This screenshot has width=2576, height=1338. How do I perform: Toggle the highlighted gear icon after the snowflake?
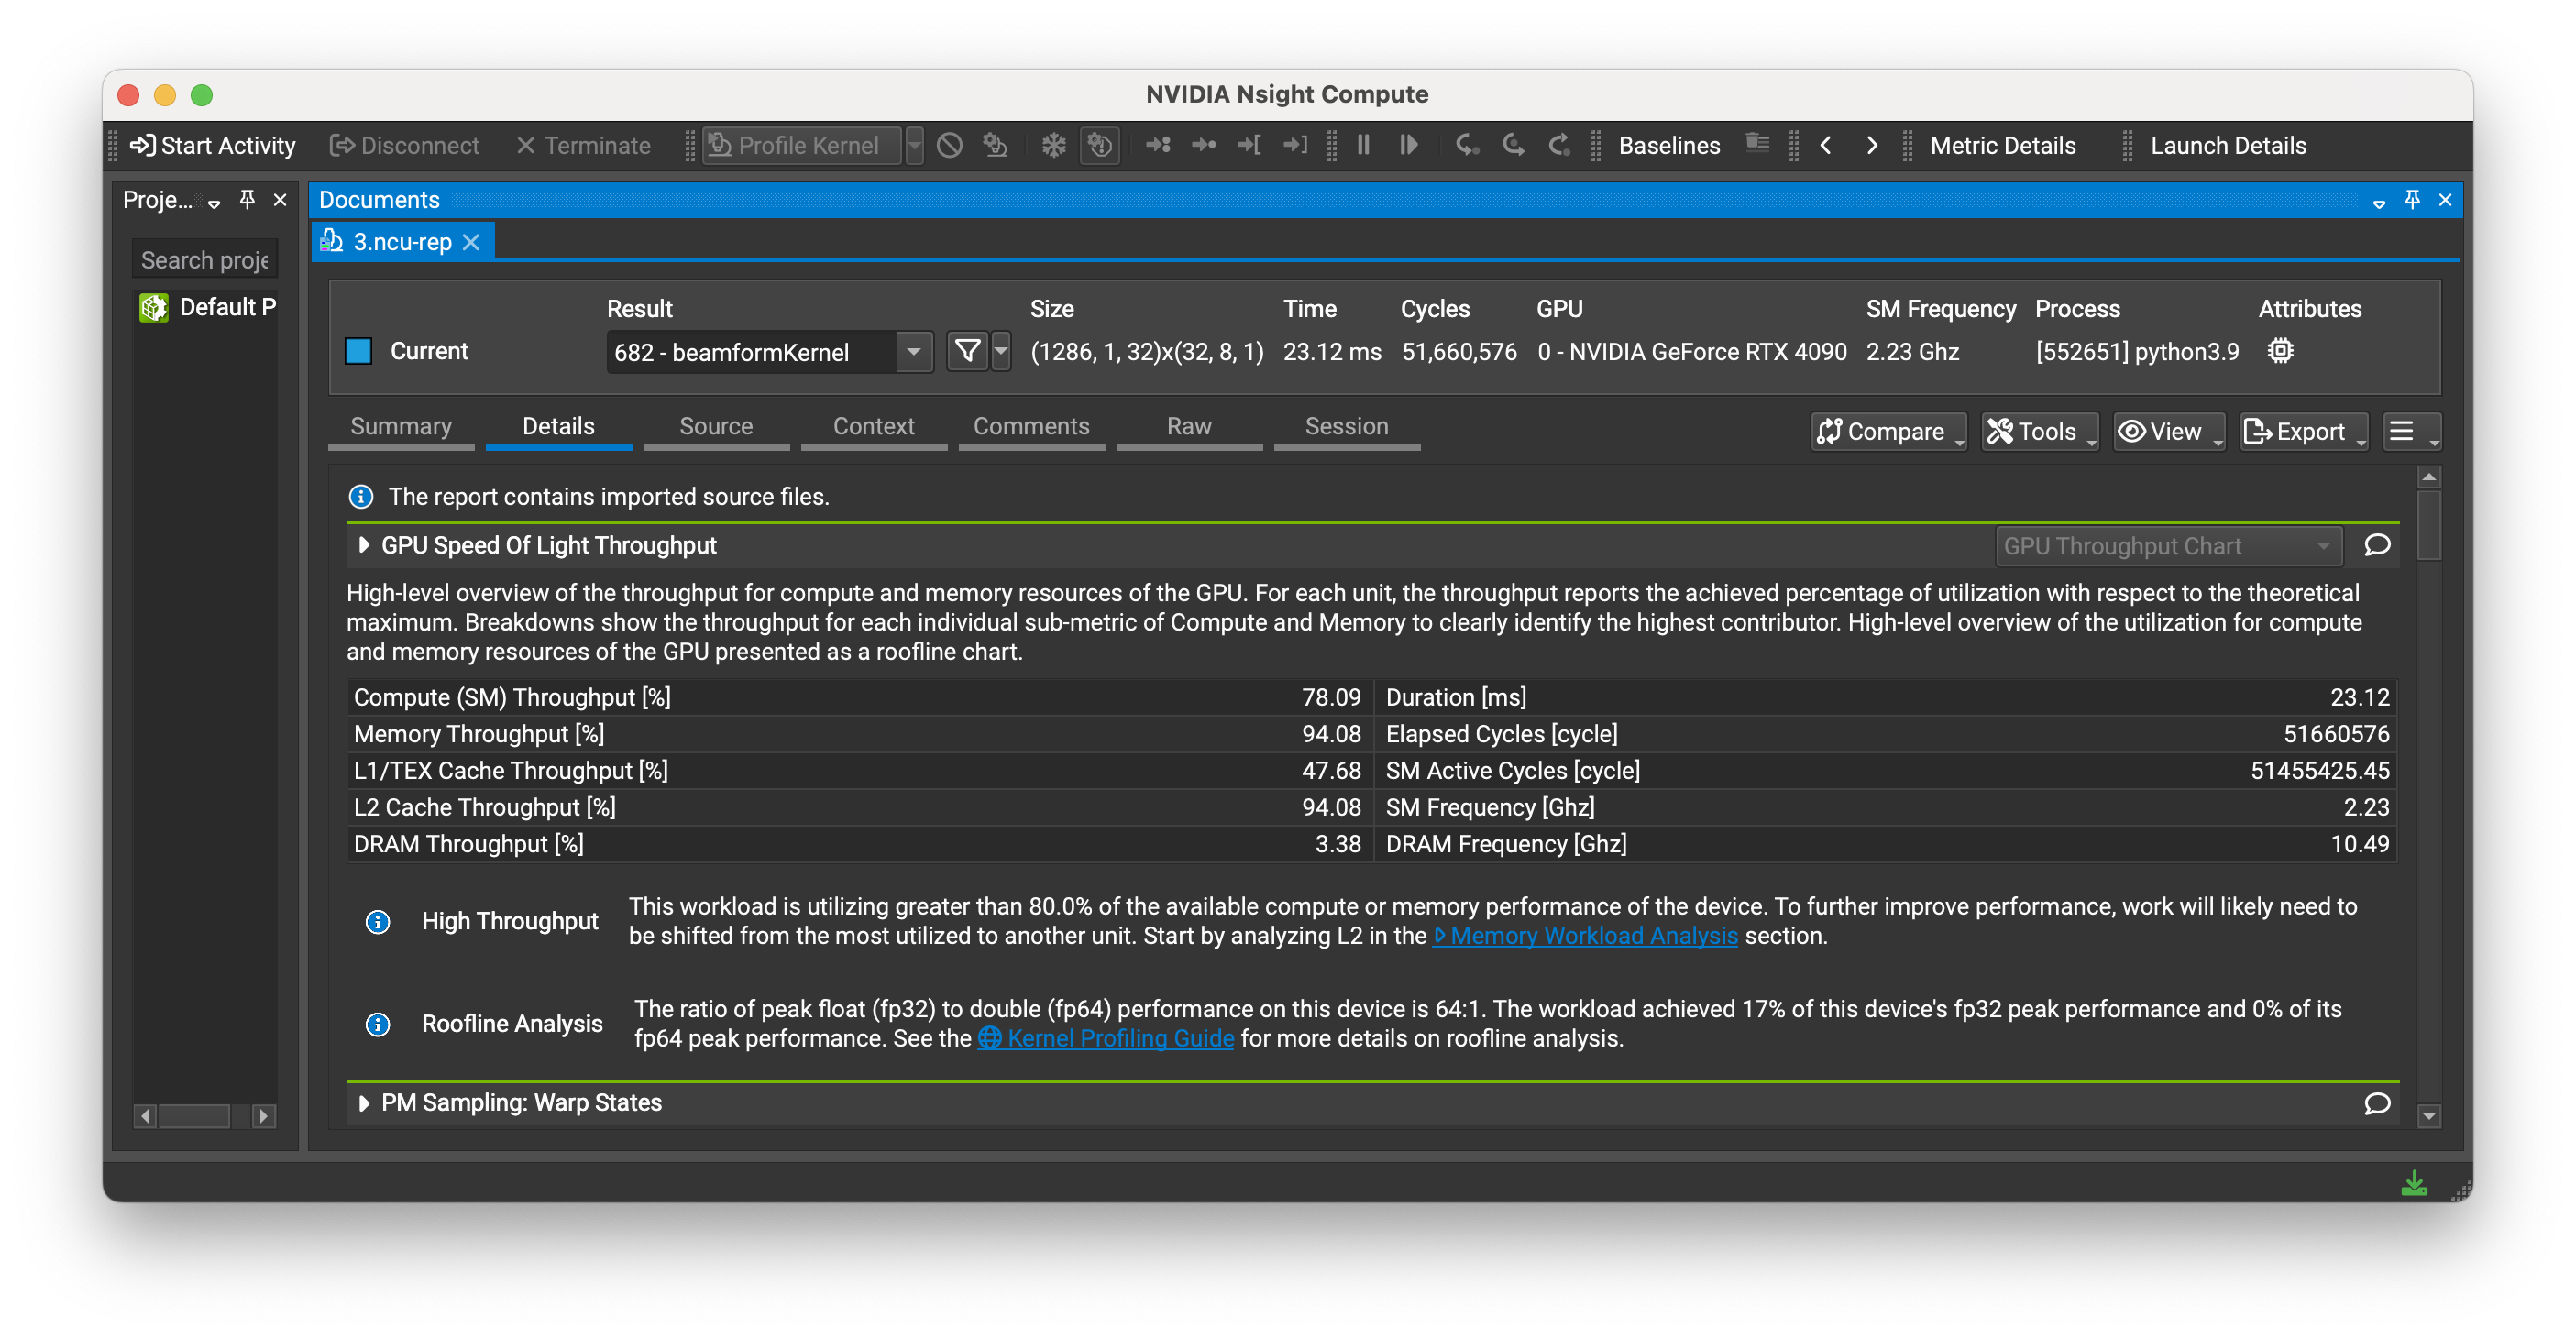[x=1100, y=146]
